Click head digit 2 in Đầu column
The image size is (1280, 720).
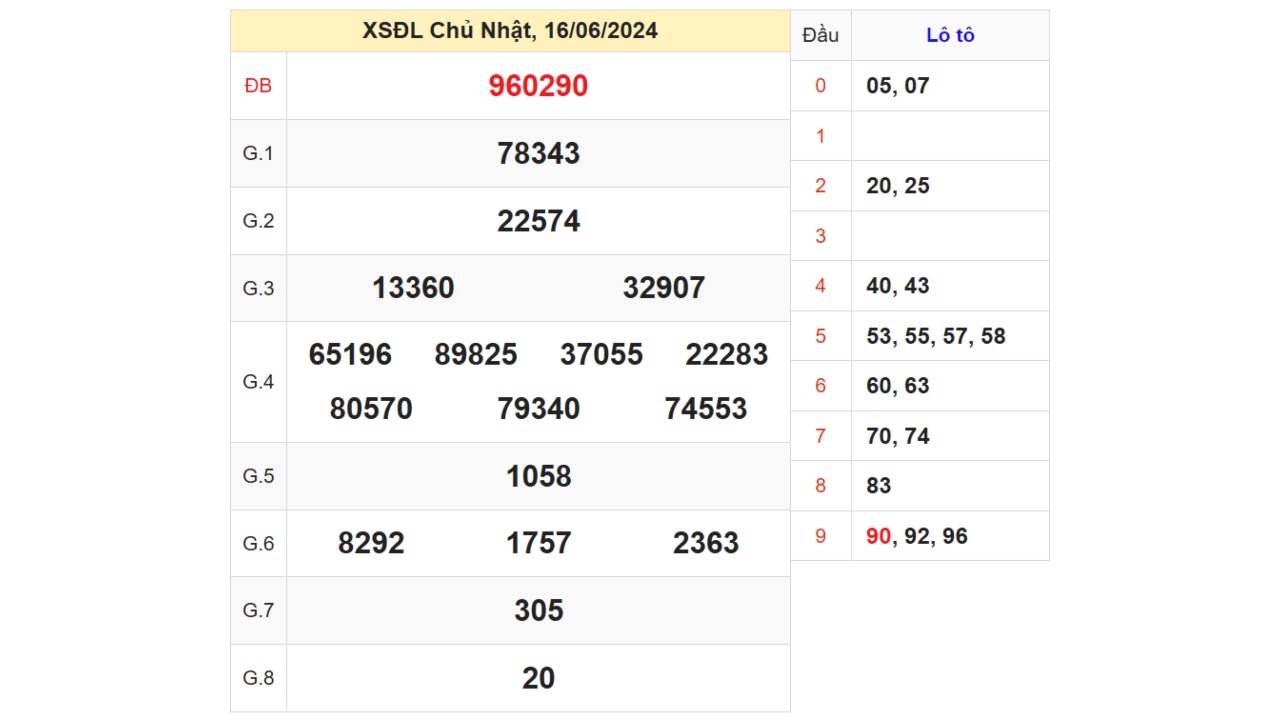click(820, 186)
